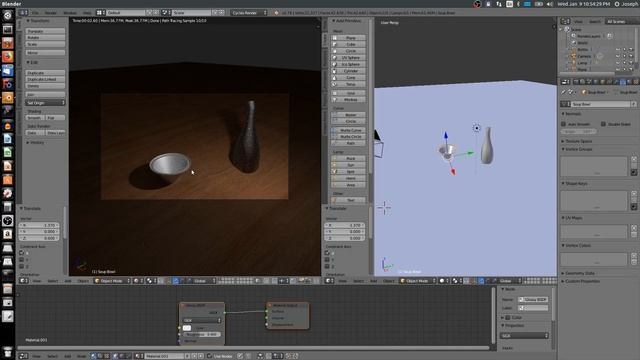The height and width of the screenshot is (360, 640).
Task: Open Object Mode dropdown in left viewport
Action: point(112,281)
